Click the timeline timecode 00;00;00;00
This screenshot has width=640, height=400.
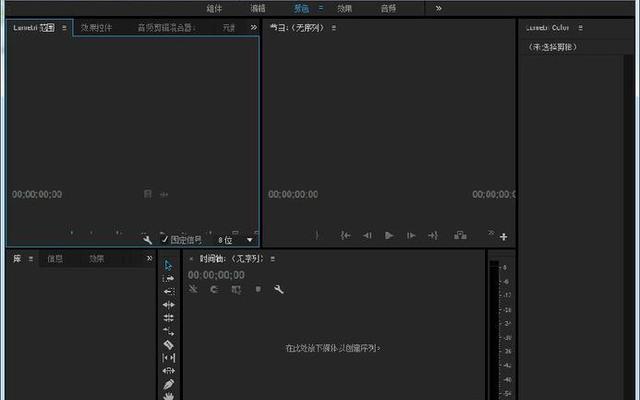[x=216, y=275]
